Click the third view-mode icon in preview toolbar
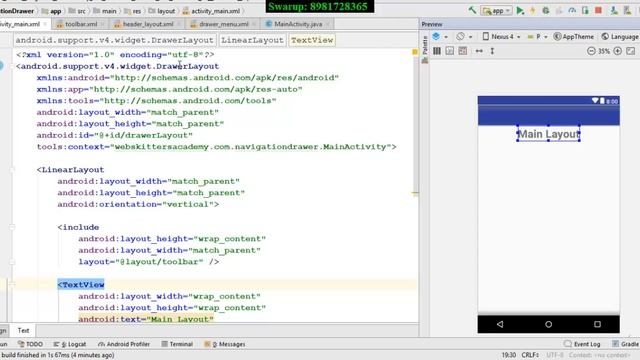Screen dimensions: 640x360 463,51
